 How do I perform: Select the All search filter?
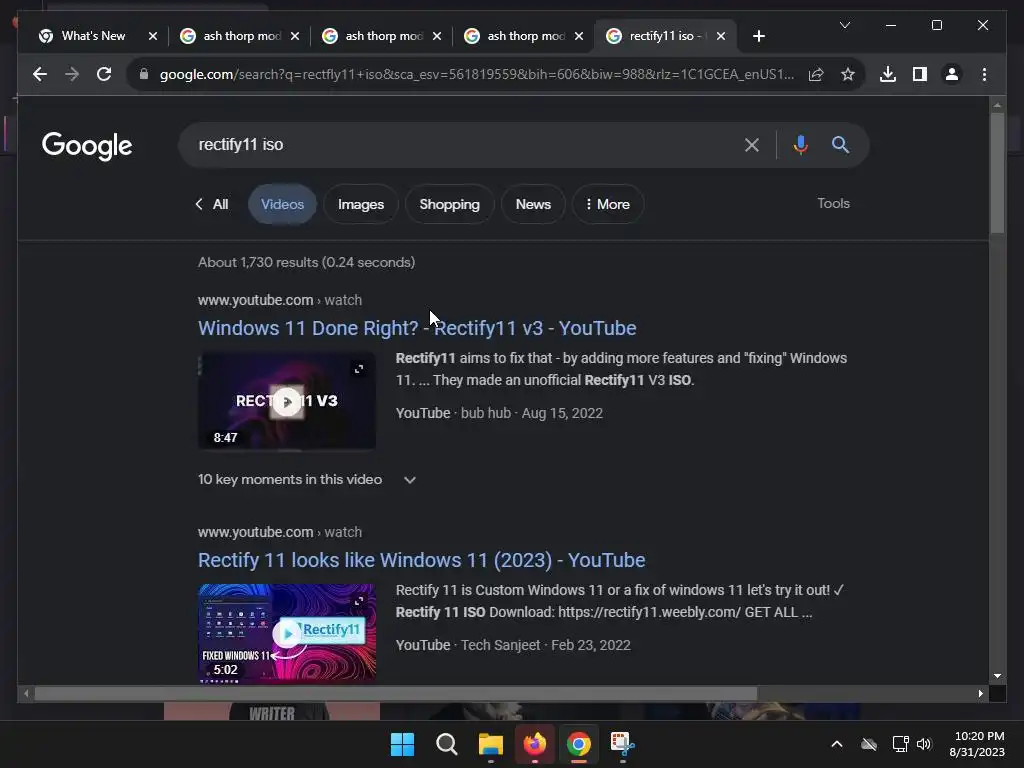[x=220, y=204]
